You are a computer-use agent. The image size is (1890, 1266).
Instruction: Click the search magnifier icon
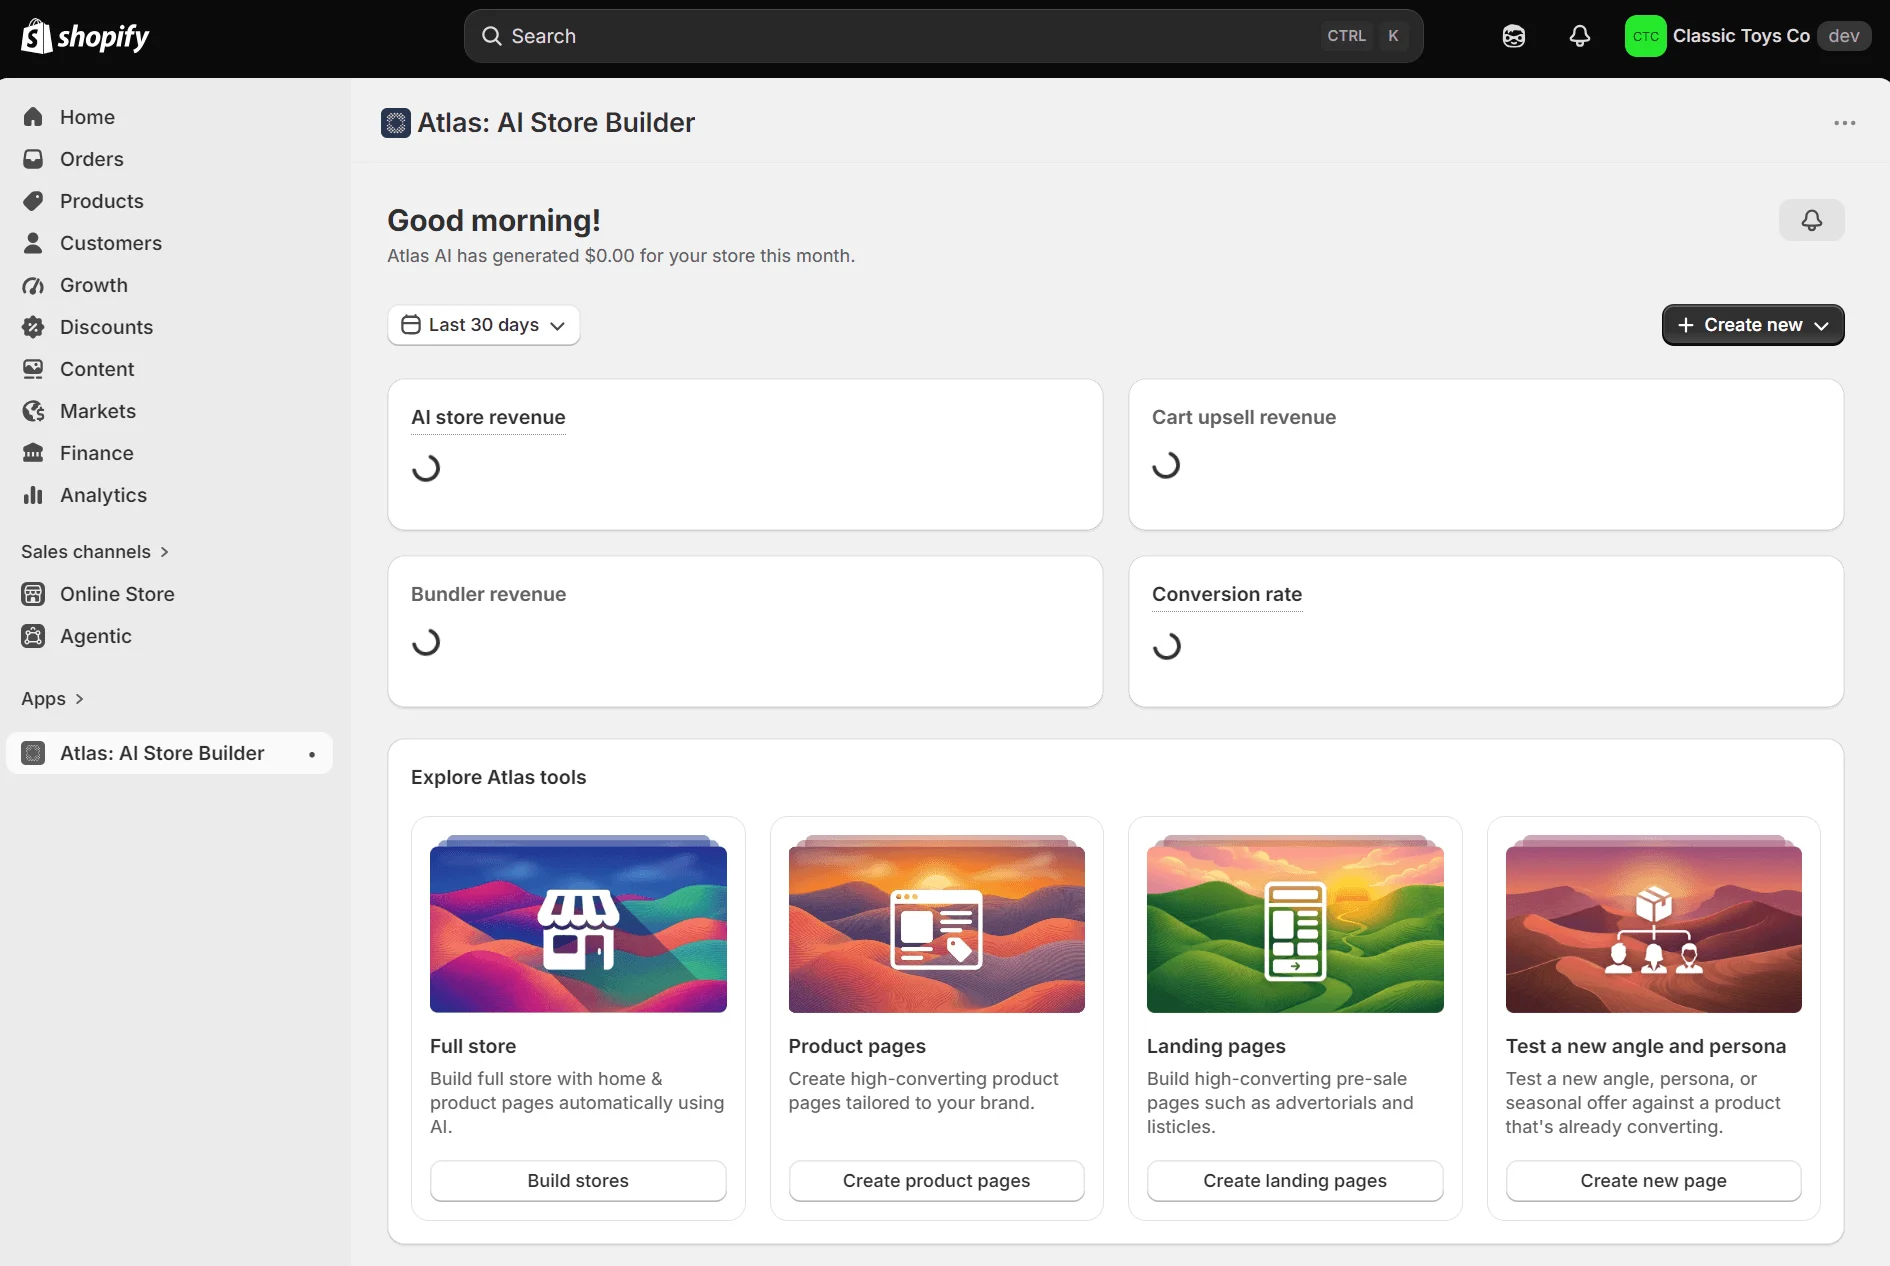coord(492,36)
